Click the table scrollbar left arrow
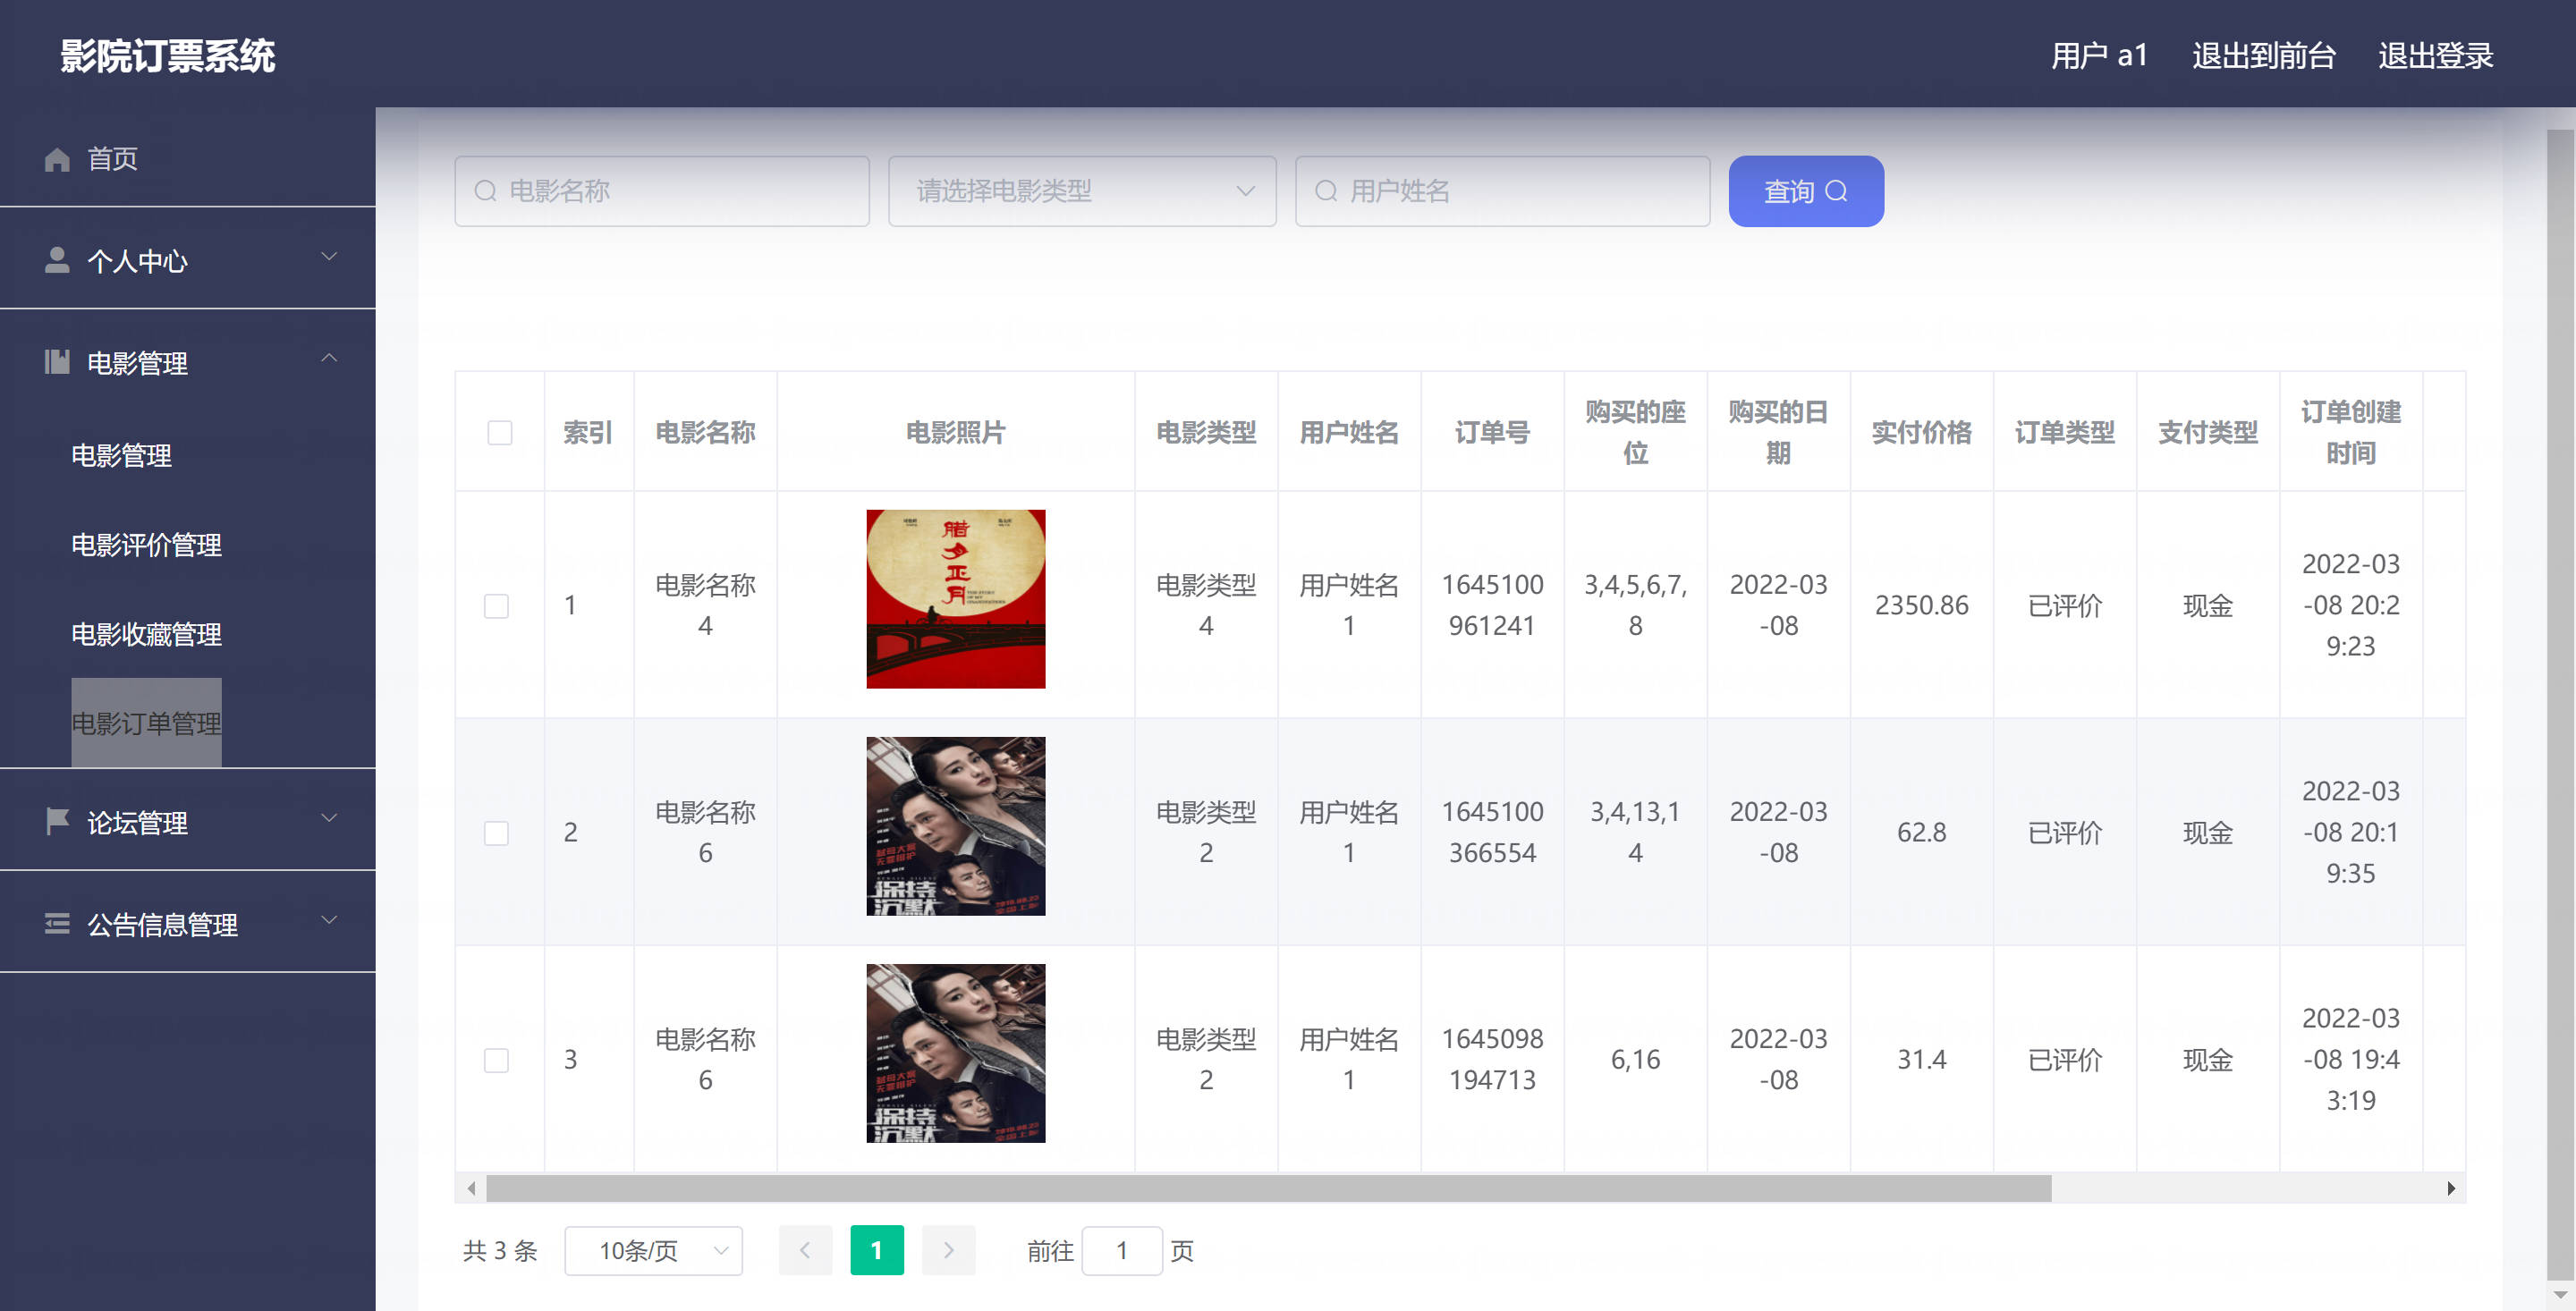2576x1311 pixels. click(471, 1188)
